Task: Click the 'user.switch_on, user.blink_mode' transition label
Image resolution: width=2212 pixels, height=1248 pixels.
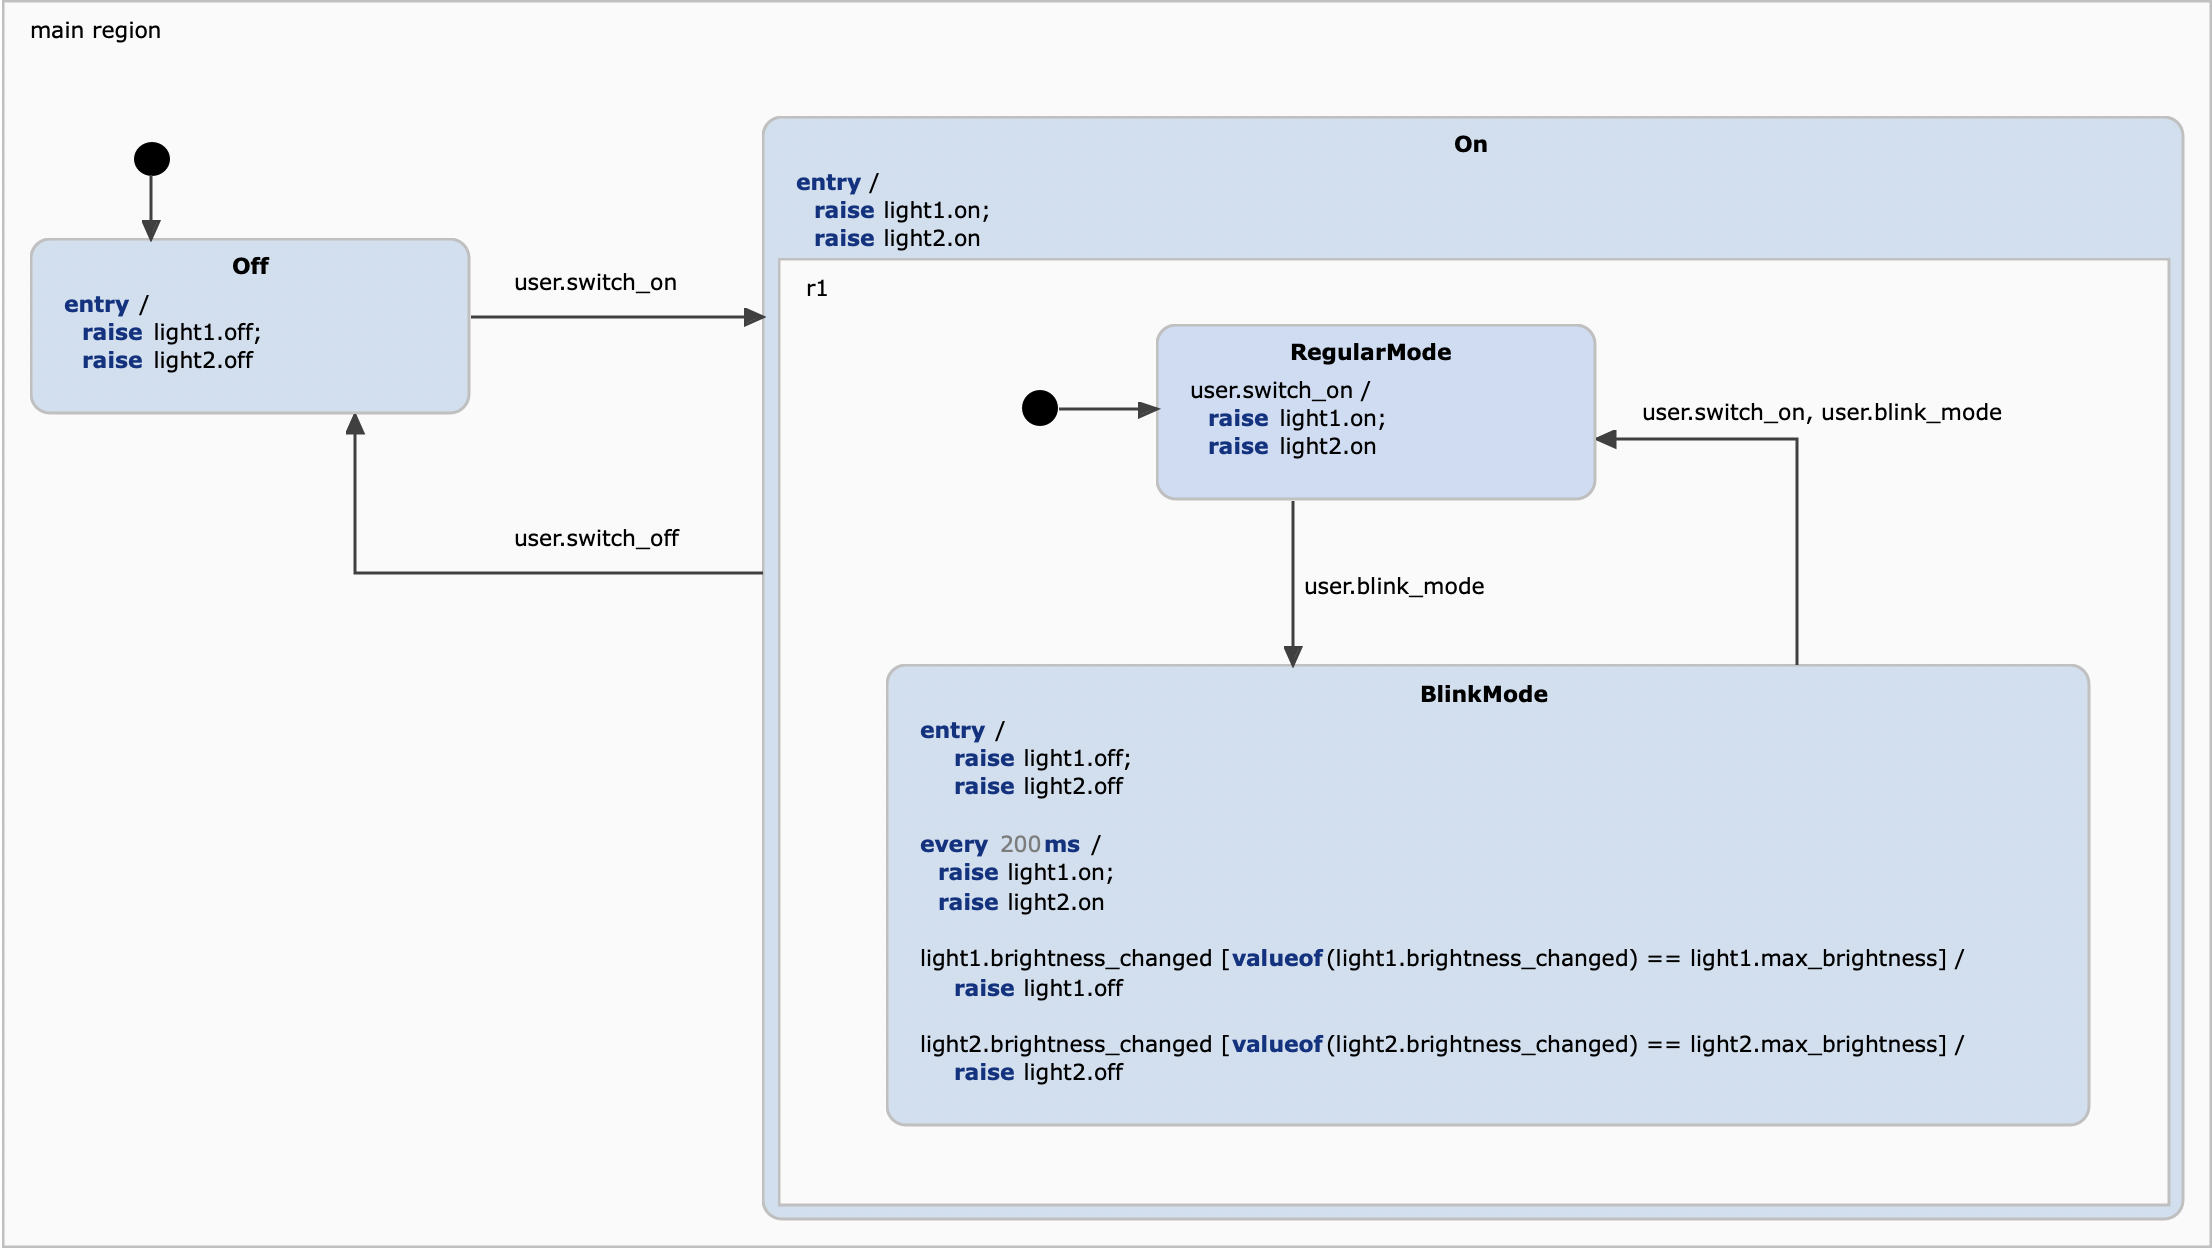Action: click(1821, 413)
